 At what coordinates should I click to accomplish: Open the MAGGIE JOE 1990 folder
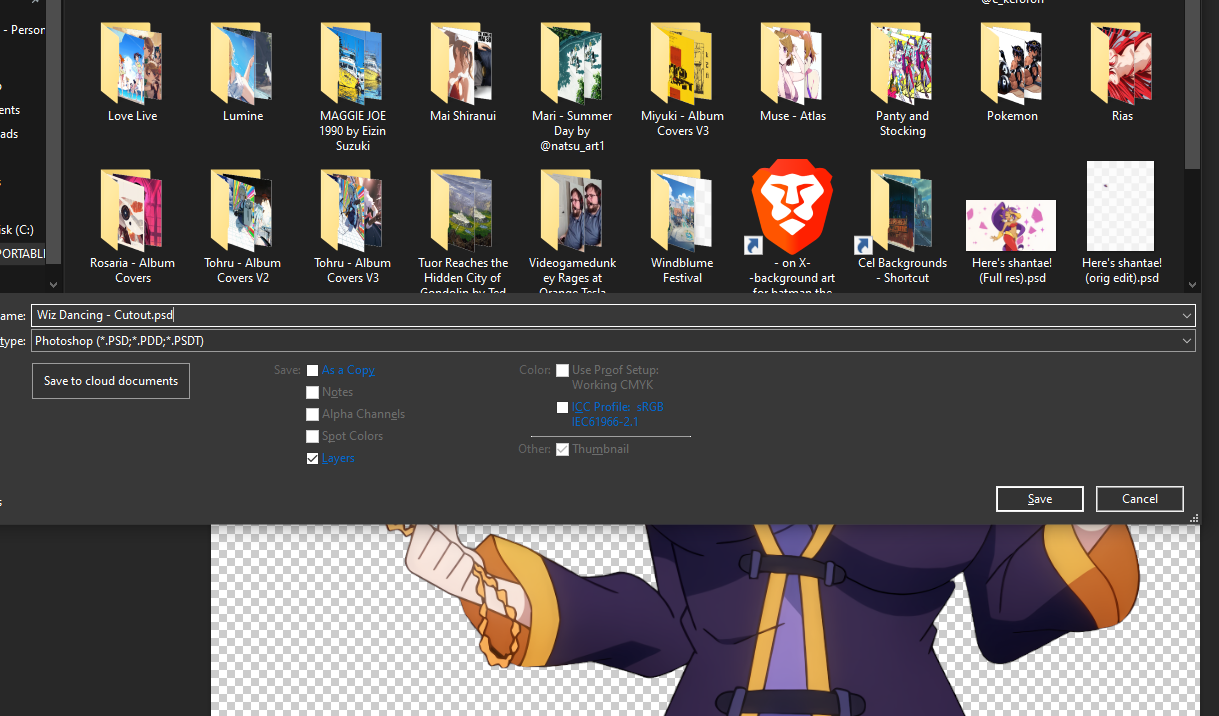[x=353, y=64]
